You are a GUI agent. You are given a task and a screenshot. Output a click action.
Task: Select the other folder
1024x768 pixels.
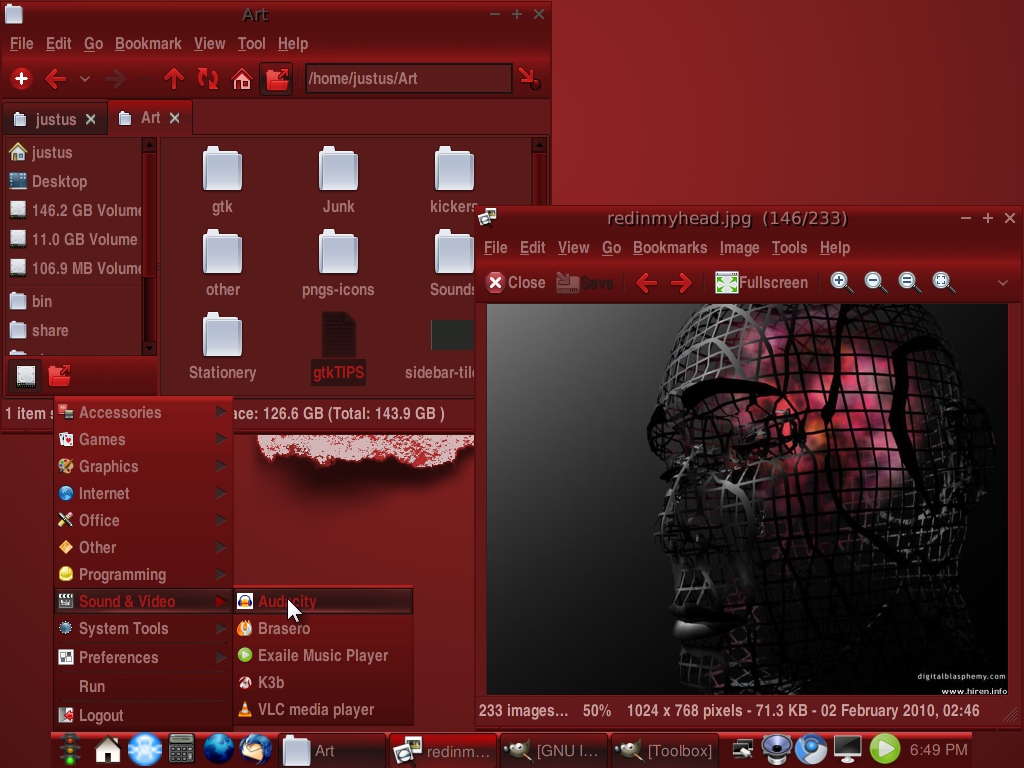click(x=222, y=263)
